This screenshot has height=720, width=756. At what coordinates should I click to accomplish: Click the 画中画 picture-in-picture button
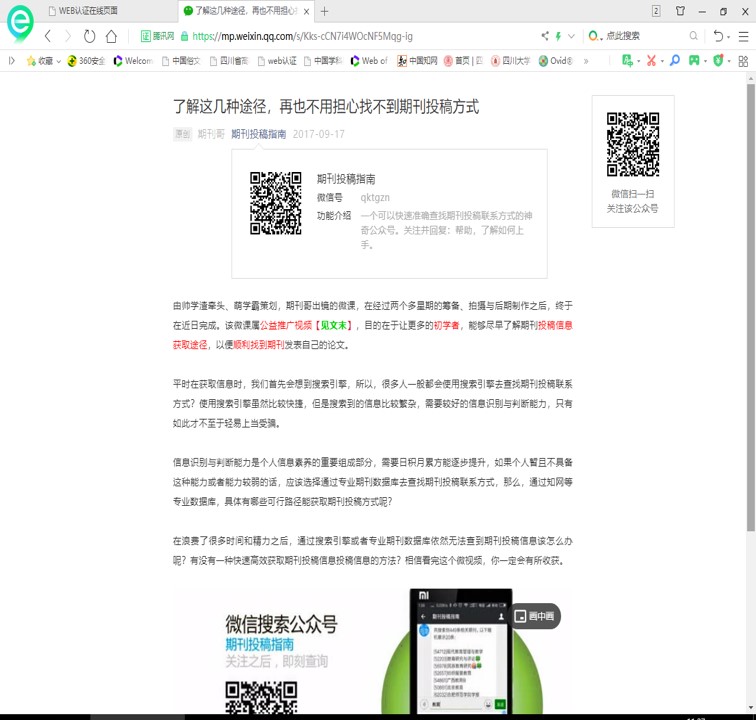tap(534, 616)
